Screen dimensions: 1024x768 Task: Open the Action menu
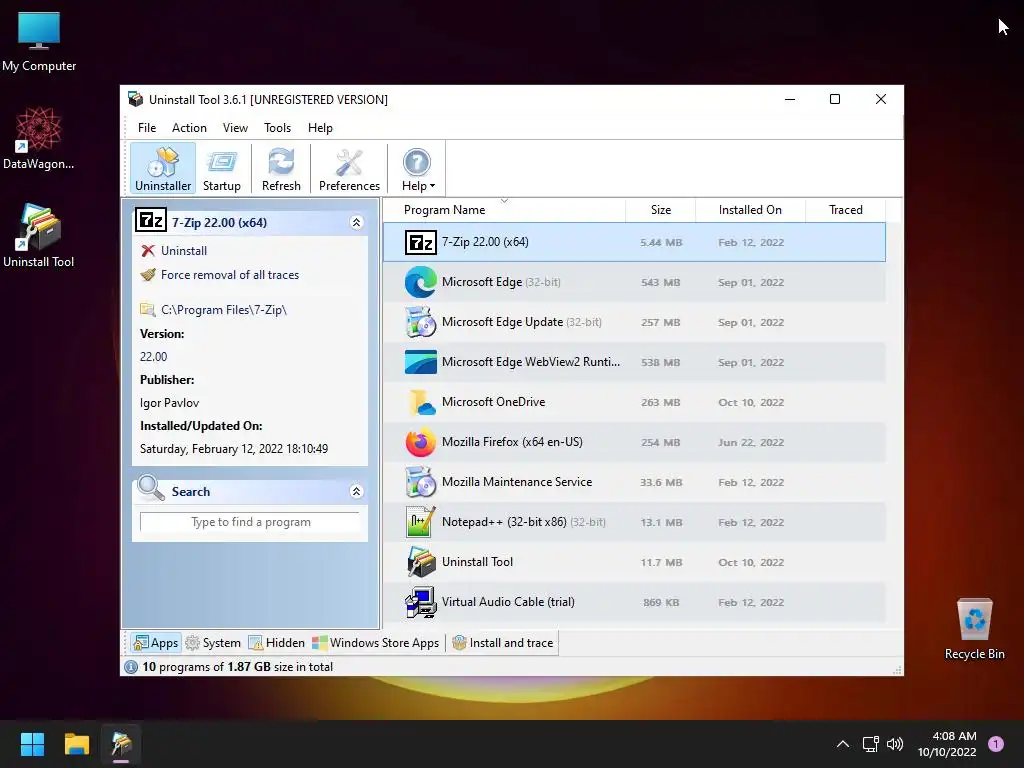tap(189, 128)
